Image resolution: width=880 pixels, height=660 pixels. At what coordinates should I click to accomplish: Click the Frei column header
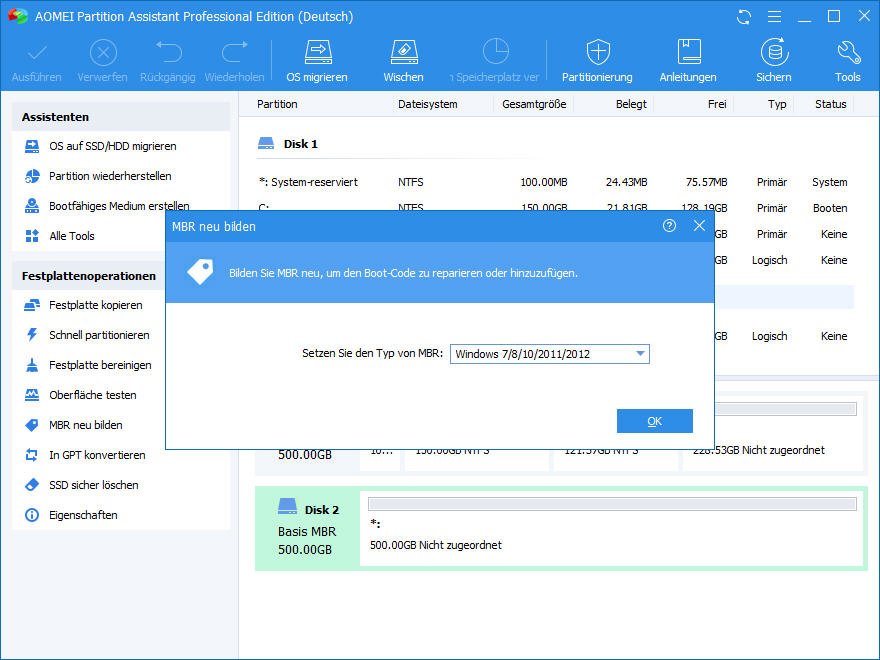tap(717, 104)
